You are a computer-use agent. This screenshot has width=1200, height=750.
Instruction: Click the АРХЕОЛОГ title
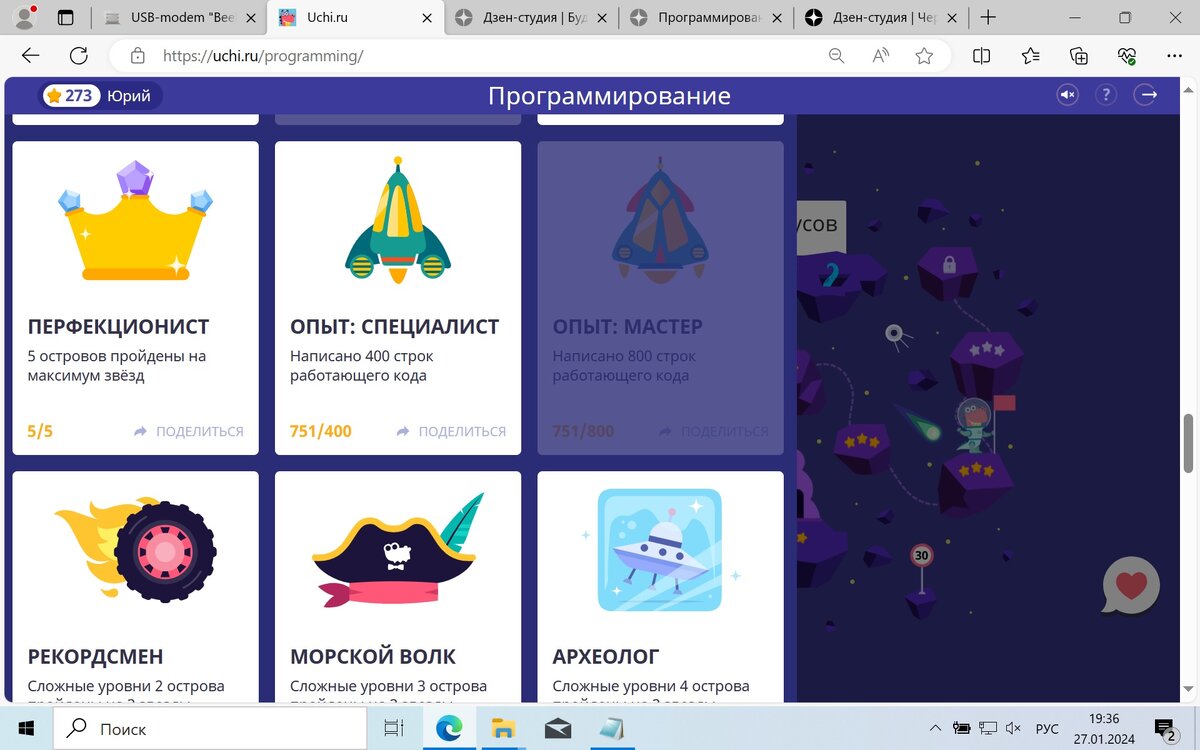pos(606,657)
